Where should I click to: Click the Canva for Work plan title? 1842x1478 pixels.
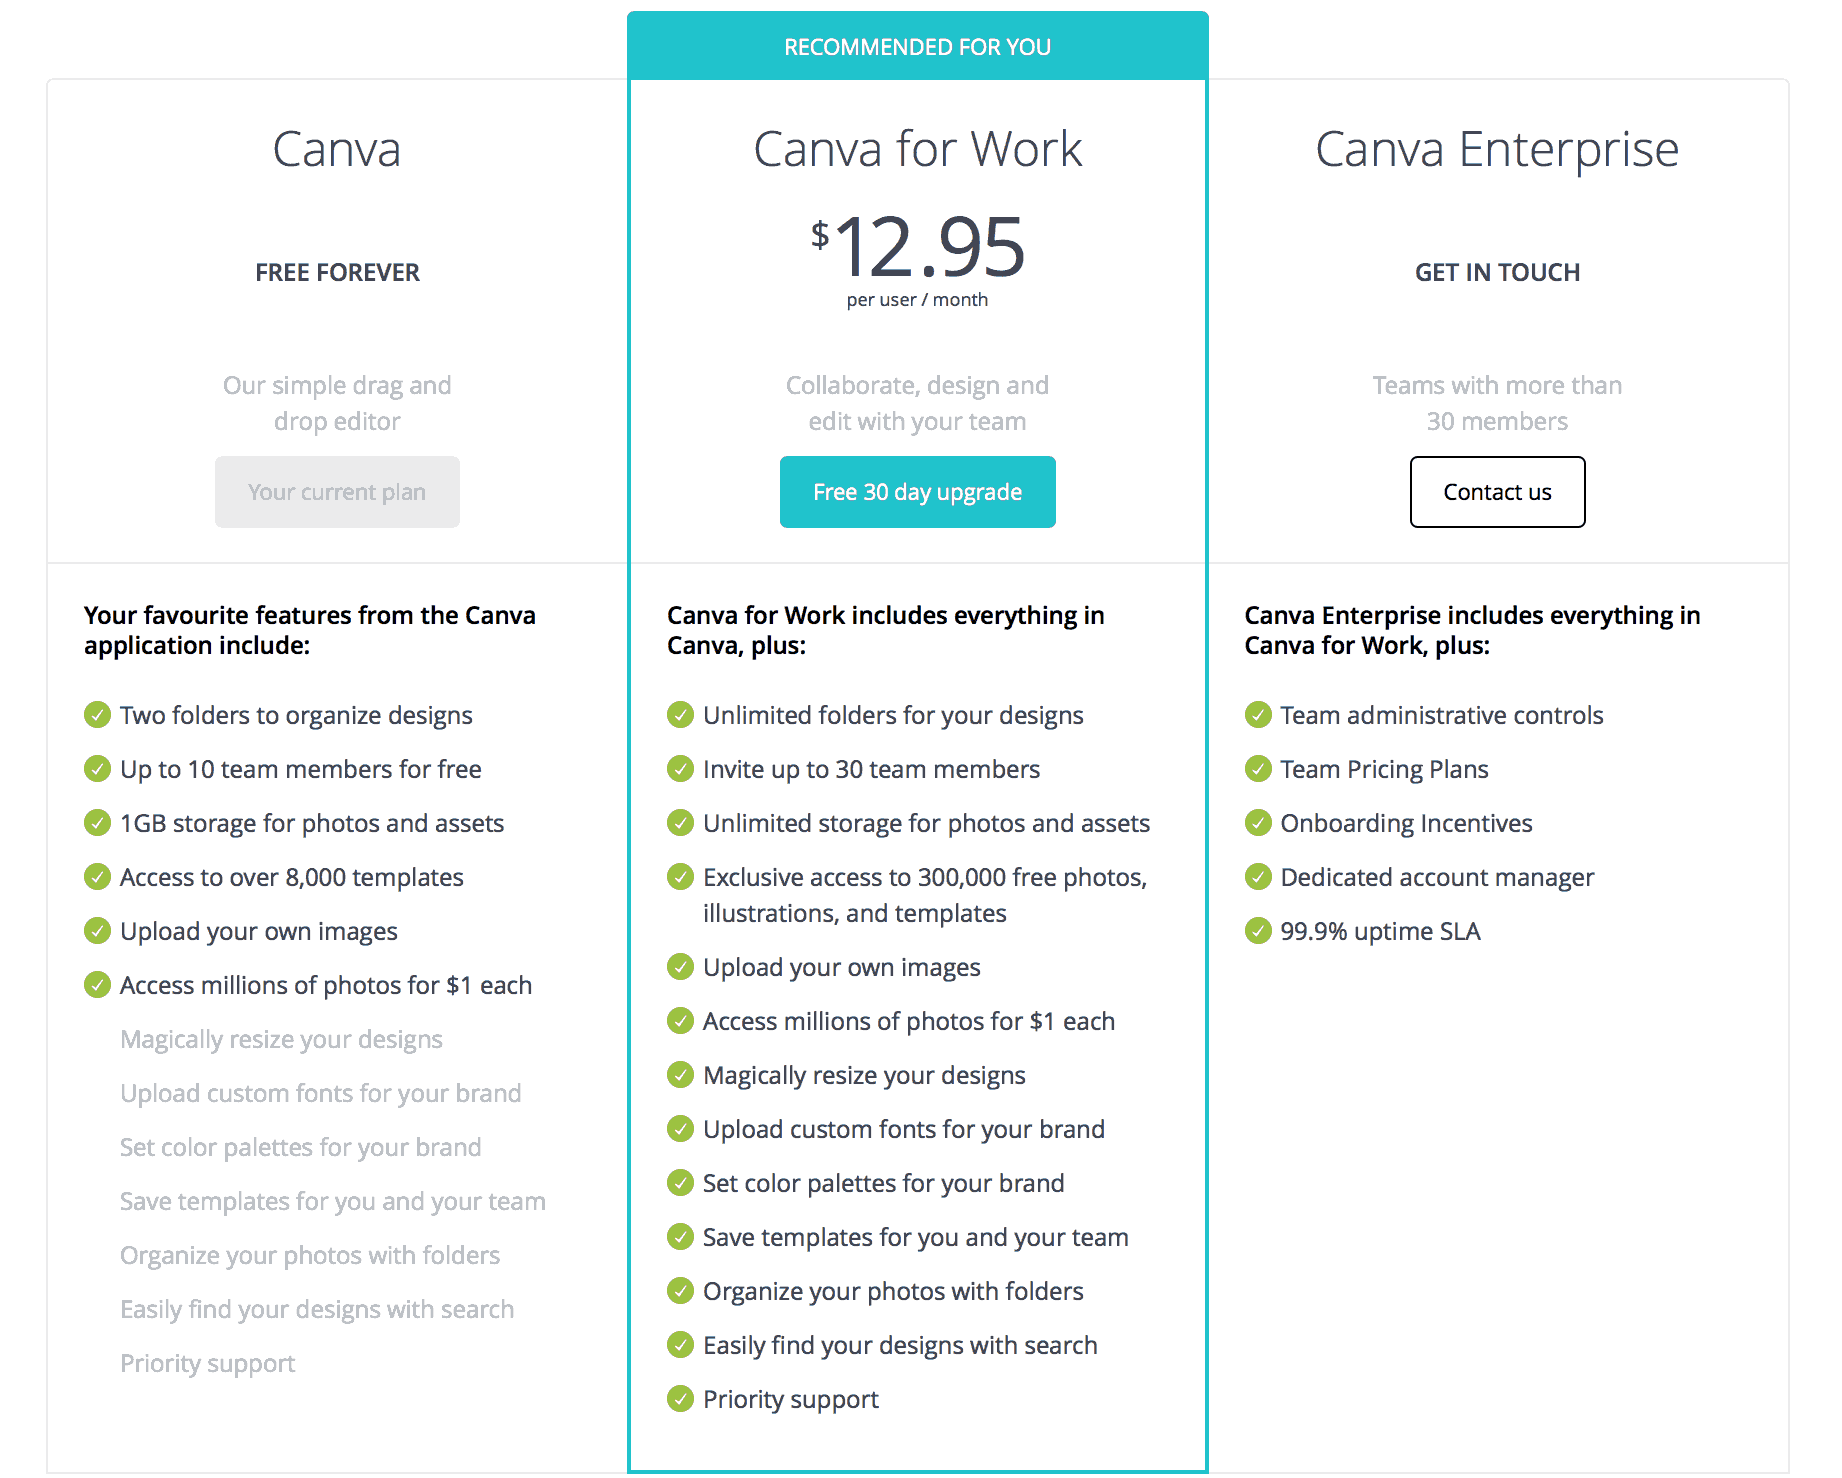(917, 149)
